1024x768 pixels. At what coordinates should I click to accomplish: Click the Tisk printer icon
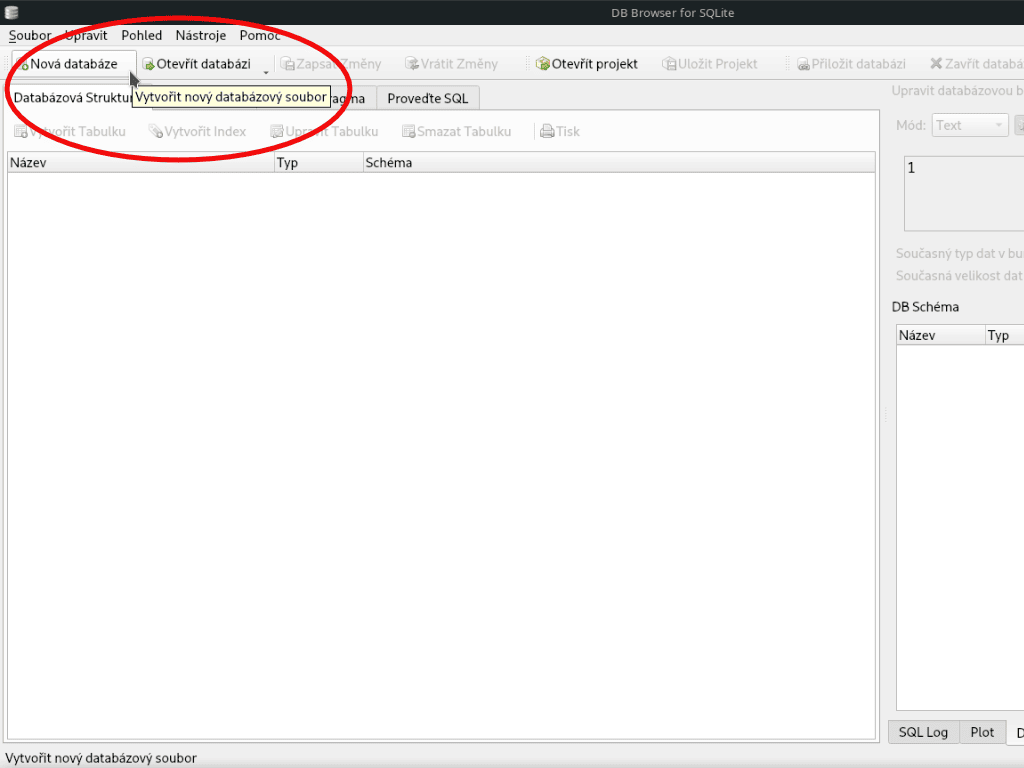click(547, 132)
